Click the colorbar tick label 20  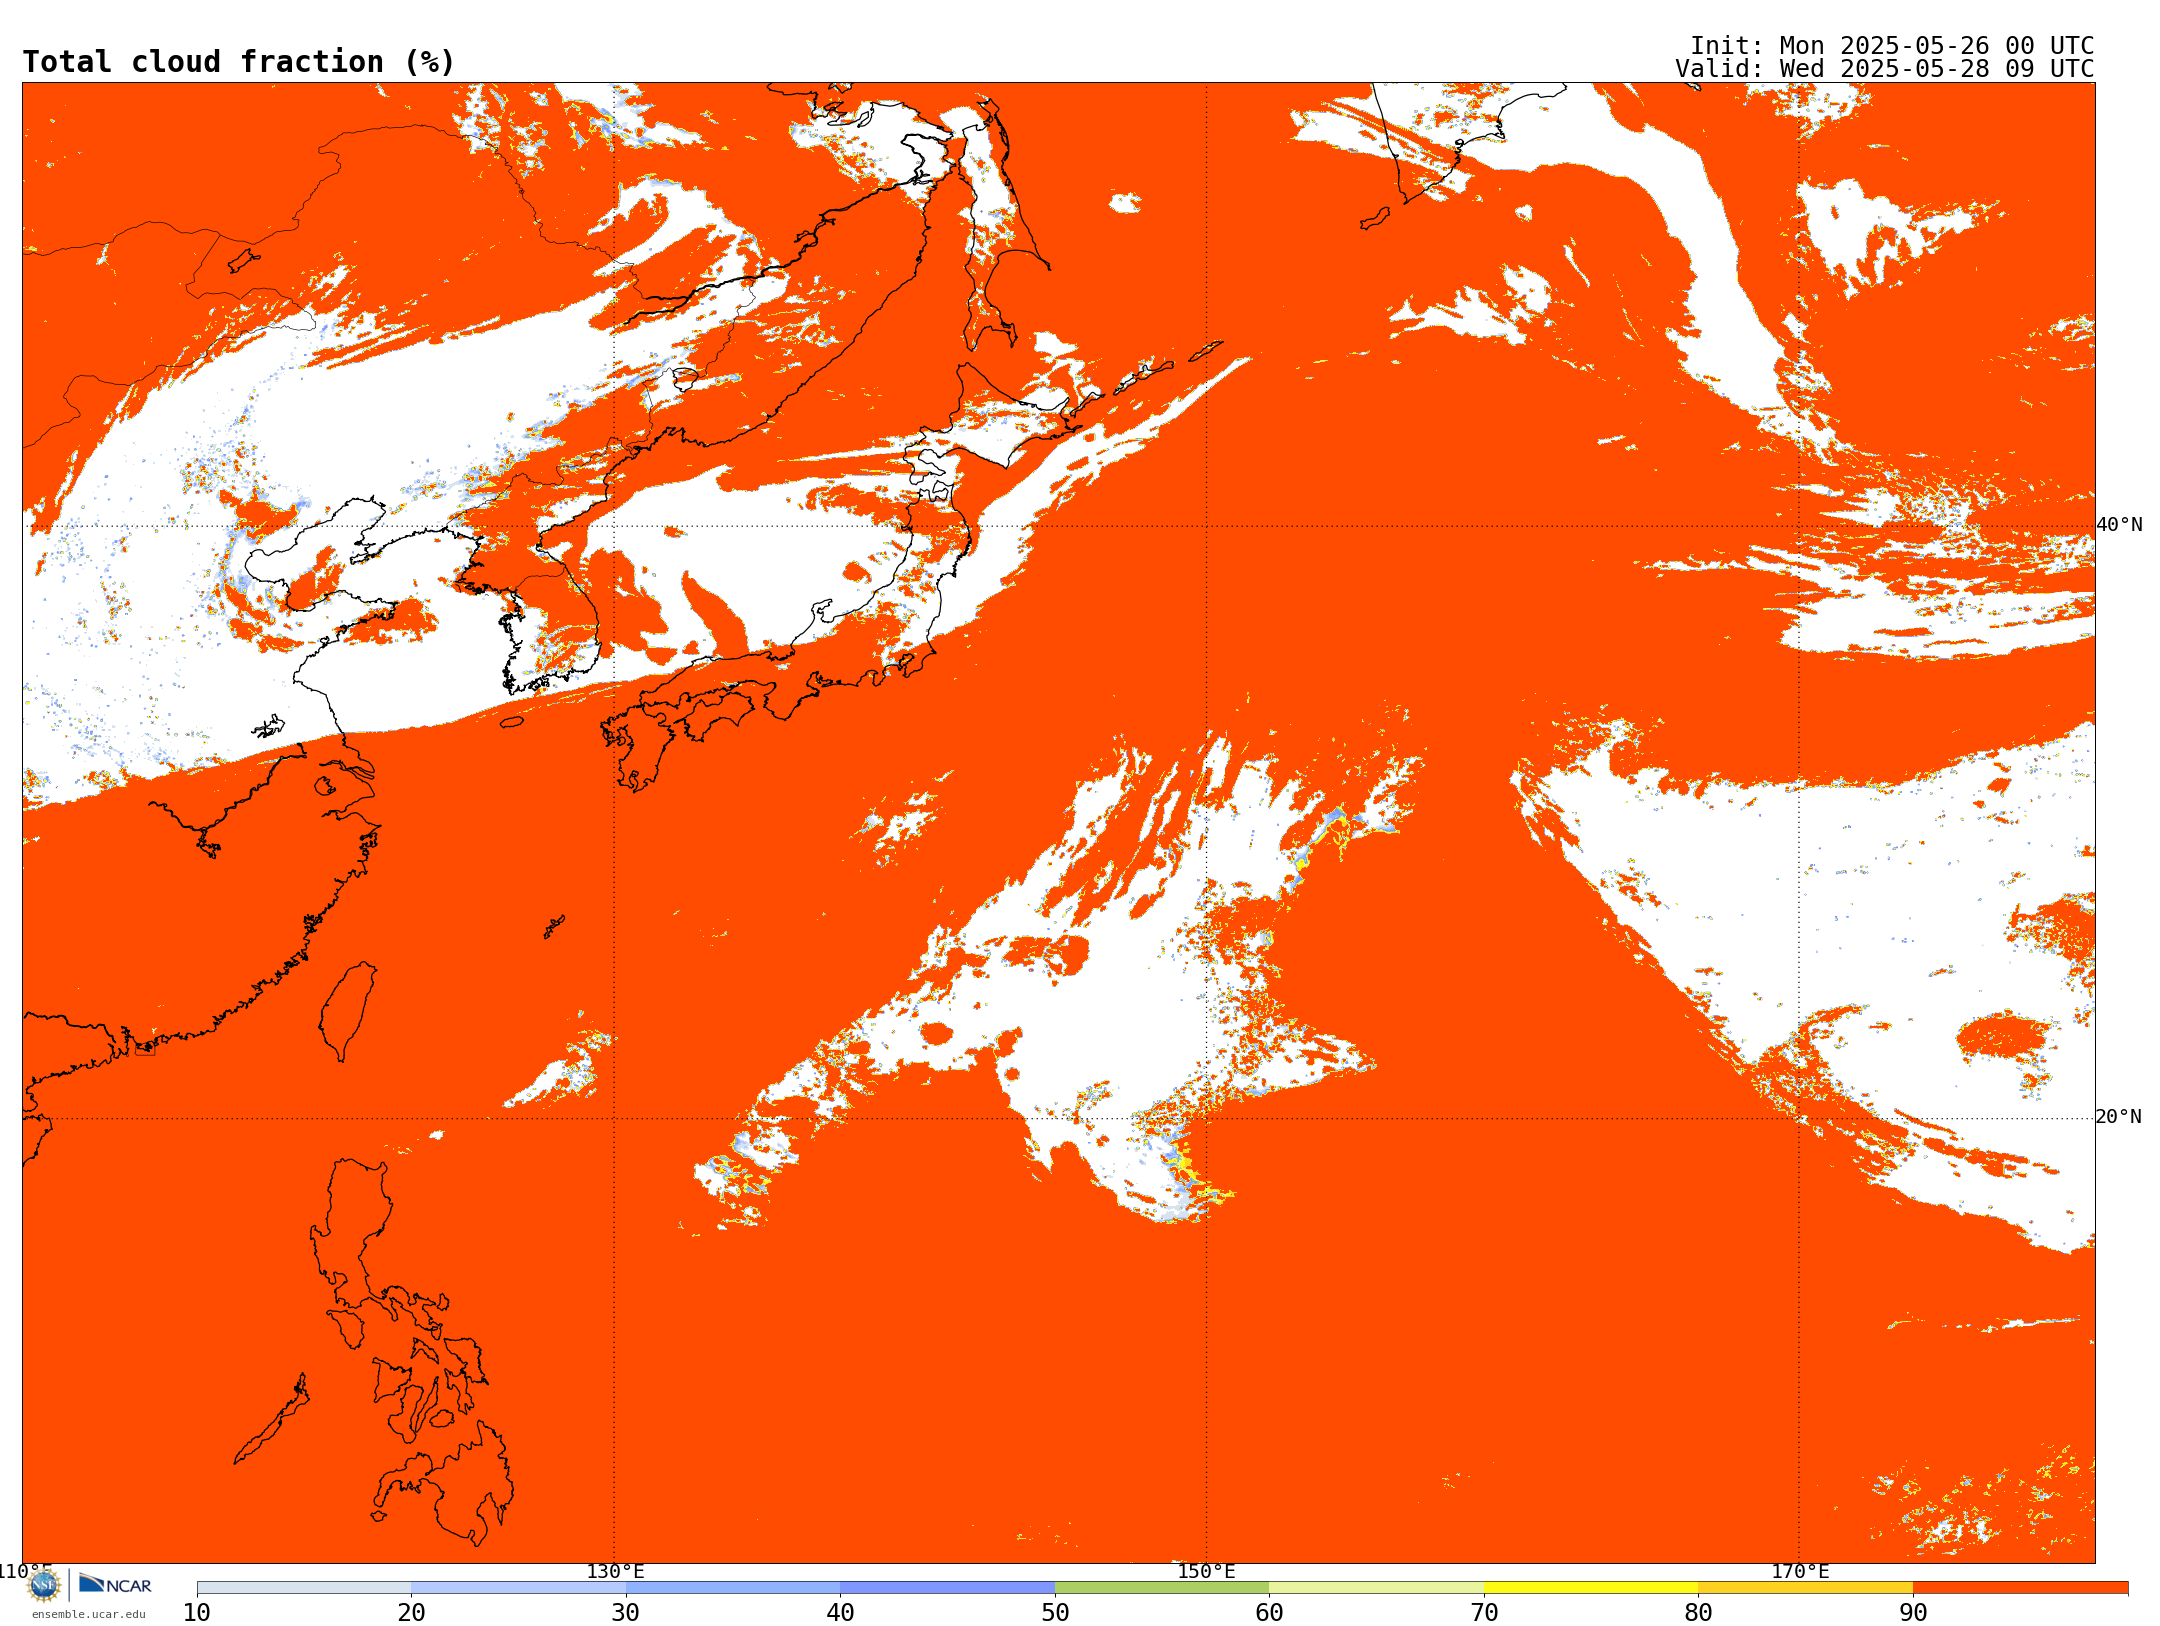coord(411,1613)
